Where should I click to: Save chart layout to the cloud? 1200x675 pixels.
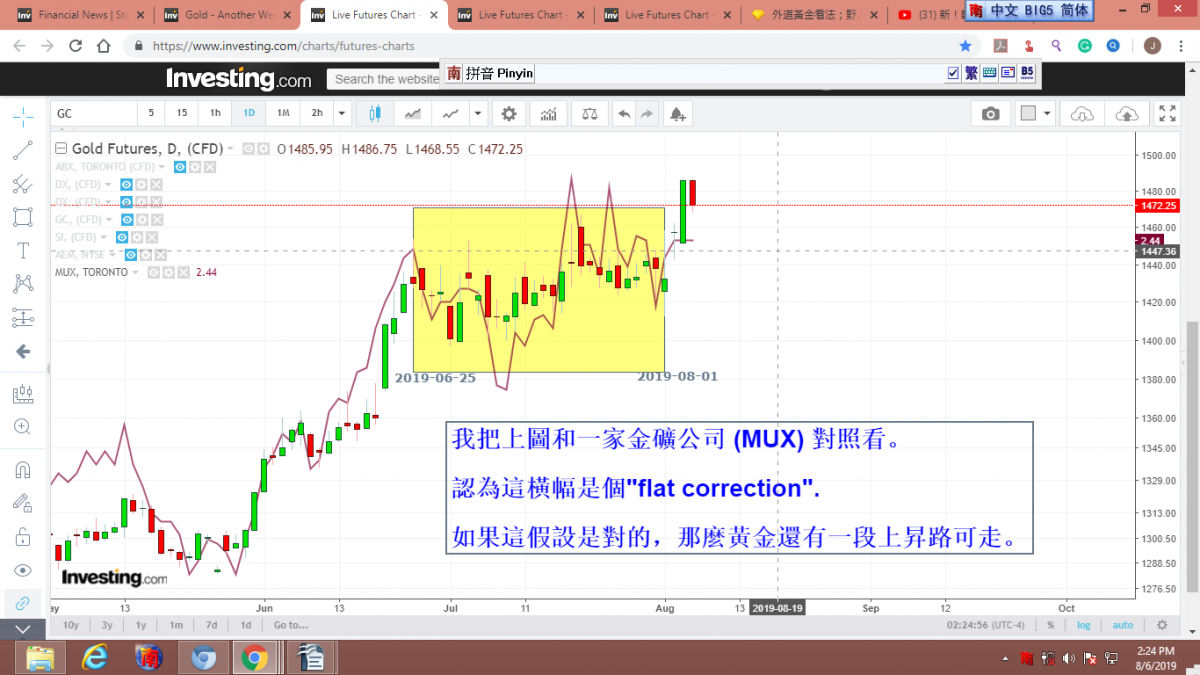tap(1126, 113)
